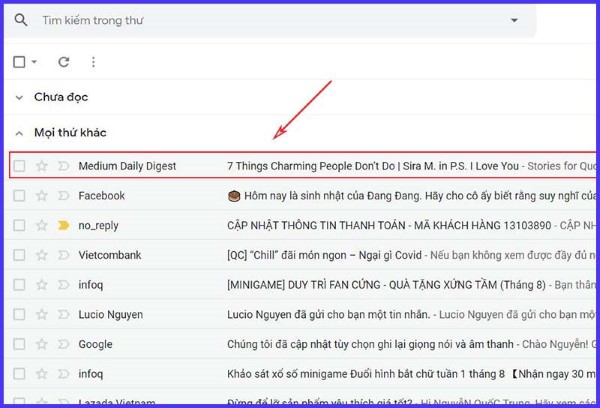Click the refresh inbox icon

[x=64, y=62]
